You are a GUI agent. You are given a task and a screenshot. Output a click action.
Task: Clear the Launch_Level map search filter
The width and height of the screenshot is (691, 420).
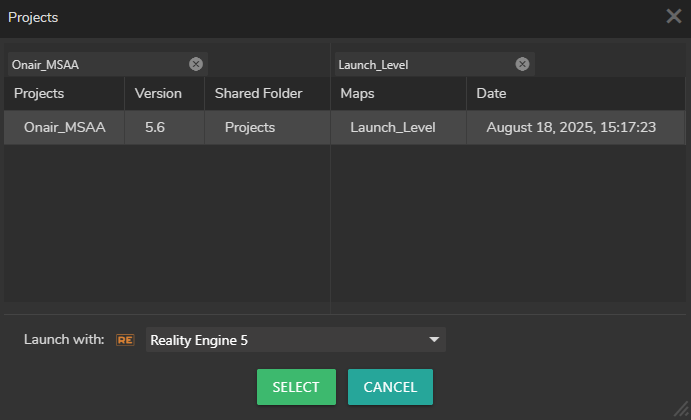click(522, 64)
